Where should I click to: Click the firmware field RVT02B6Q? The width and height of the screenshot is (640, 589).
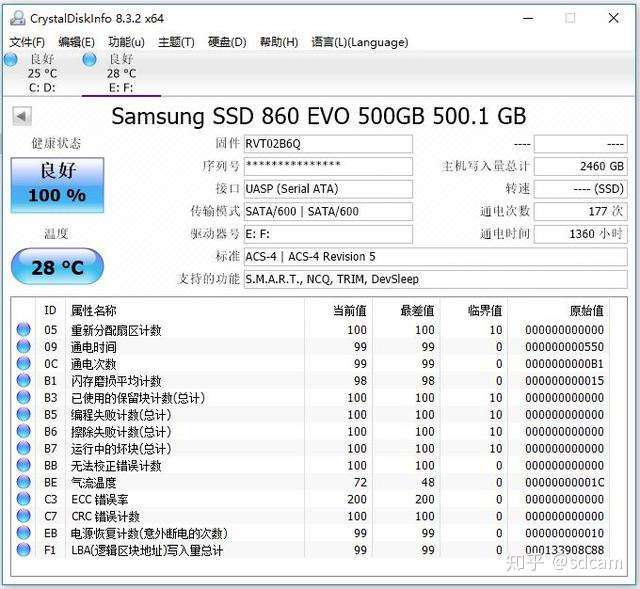[328, 144]
